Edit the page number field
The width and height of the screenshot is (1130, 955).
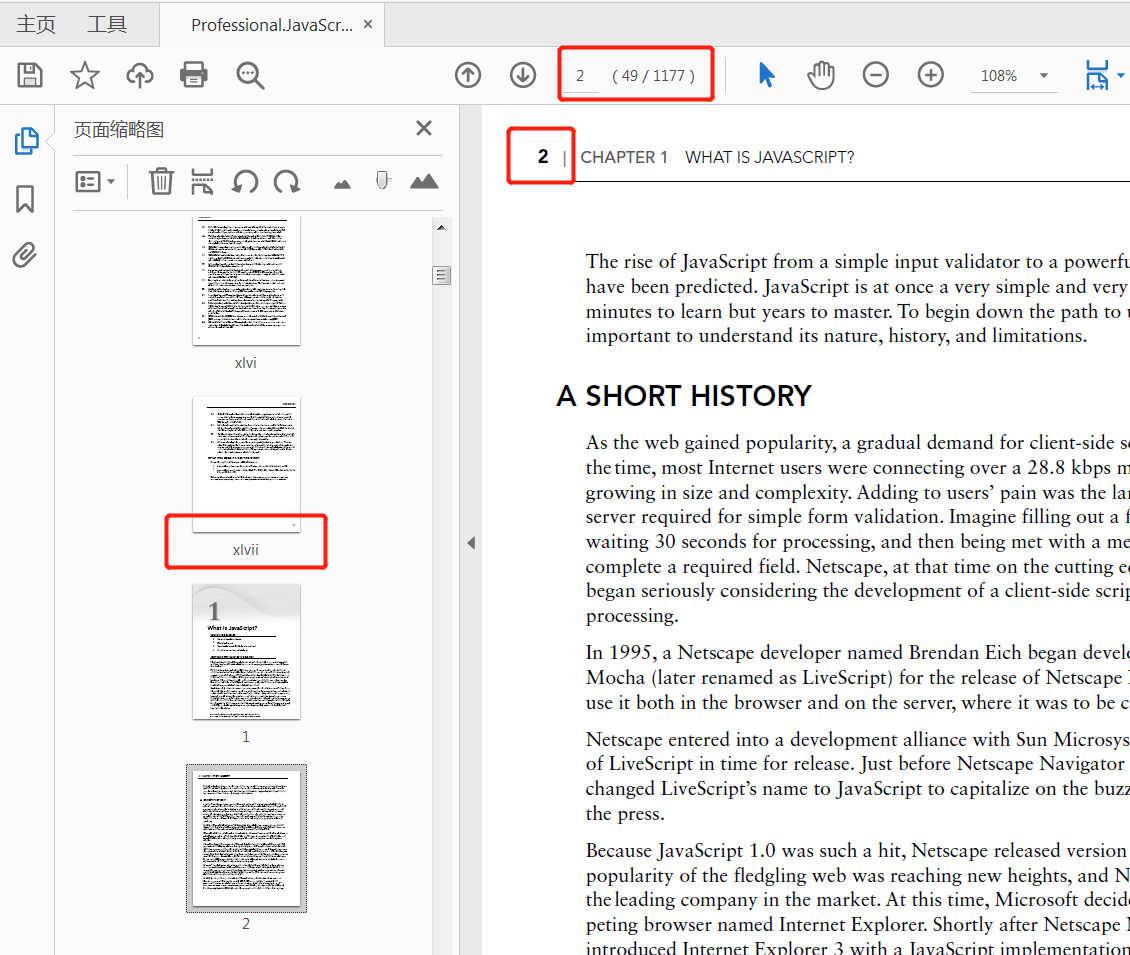point(581,76)
